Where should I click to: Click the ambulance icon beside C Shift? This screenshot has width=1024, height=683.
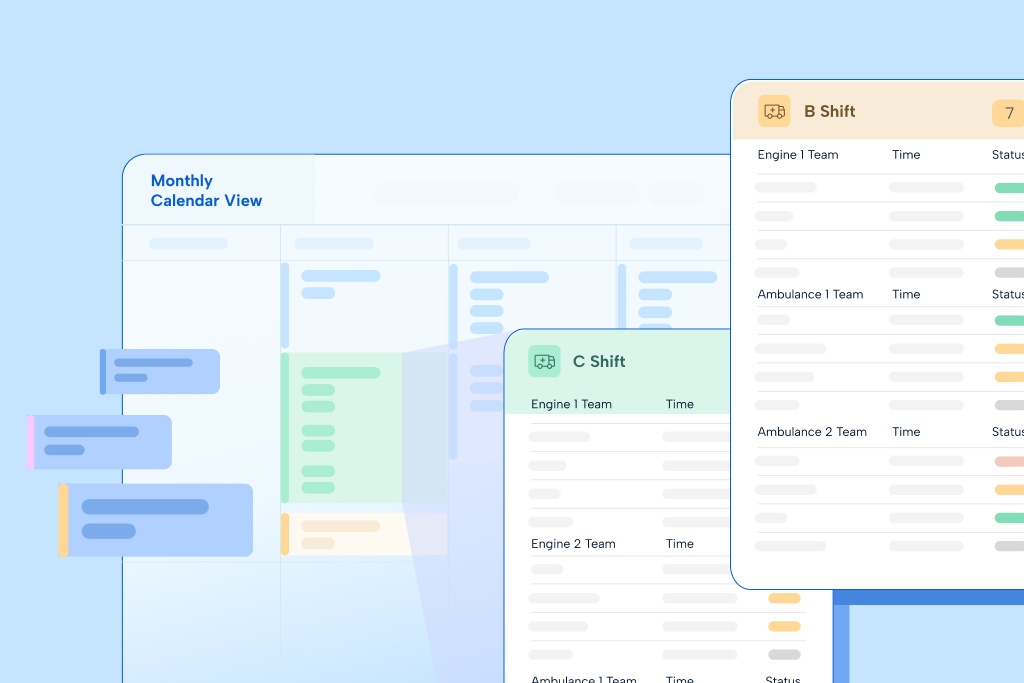[x=544, y=361]
